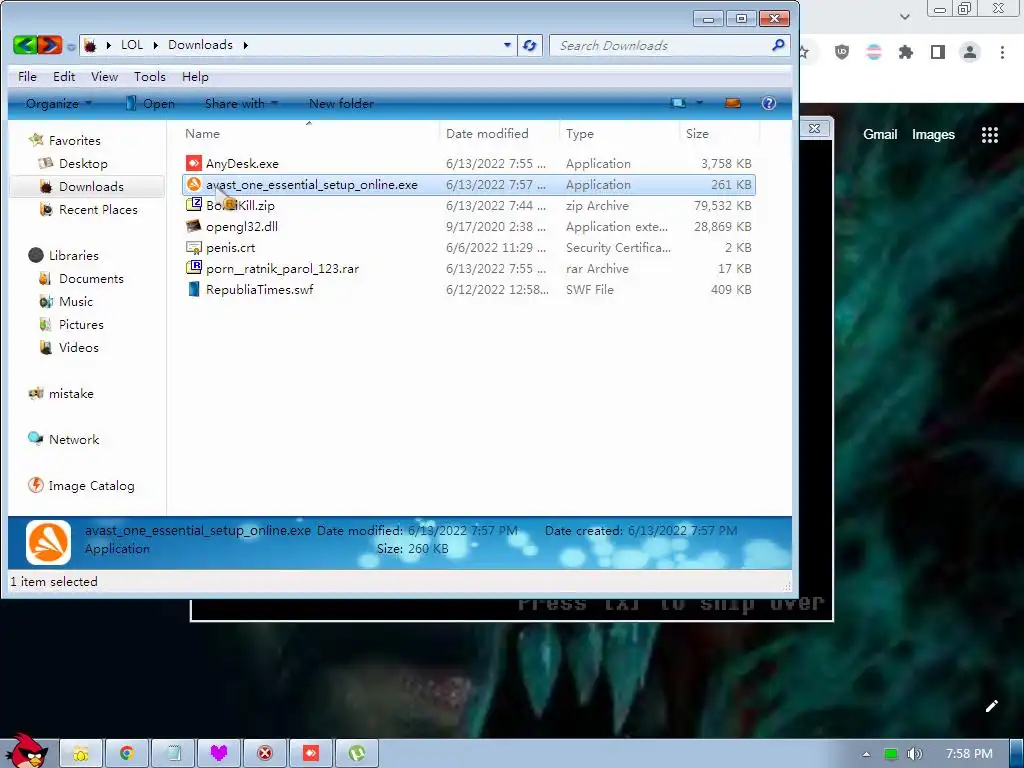The image size is (1024, 768).
Task: Show hidden system tray icons
Action: pyautogui.click(x=866, y=754)
